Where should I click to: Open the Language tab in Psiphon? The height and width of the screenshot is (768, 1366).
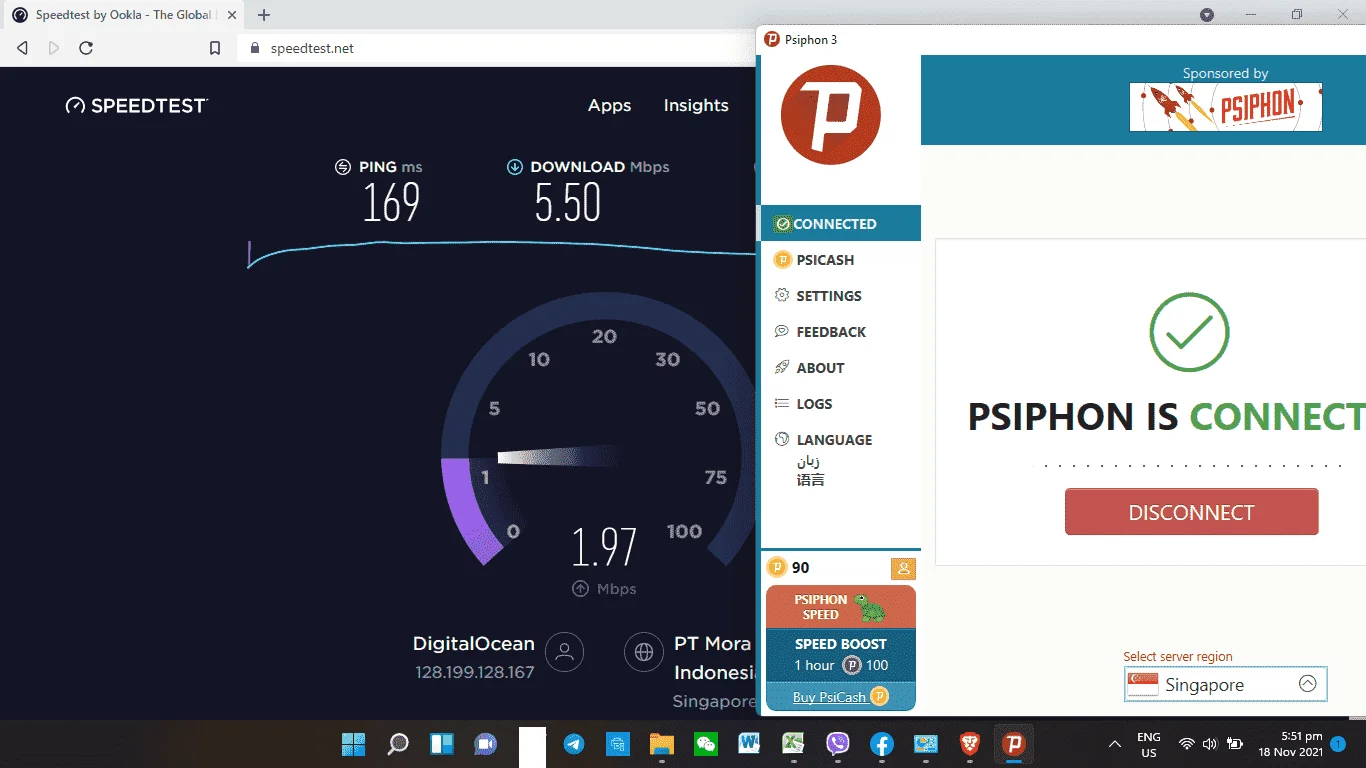click(840, 440)
